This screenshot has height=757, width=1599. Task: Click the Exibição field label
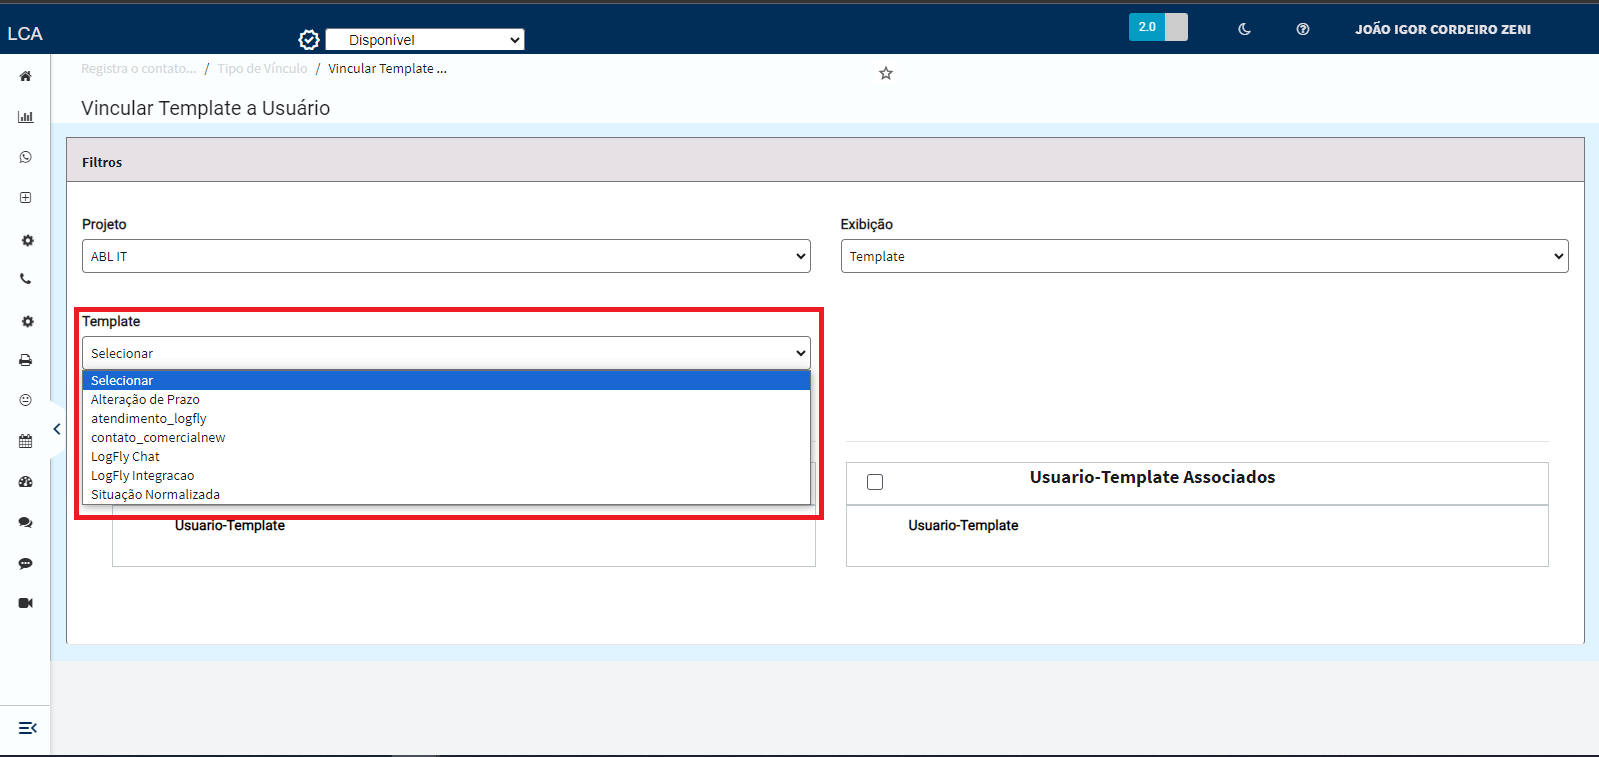[867, 224]
